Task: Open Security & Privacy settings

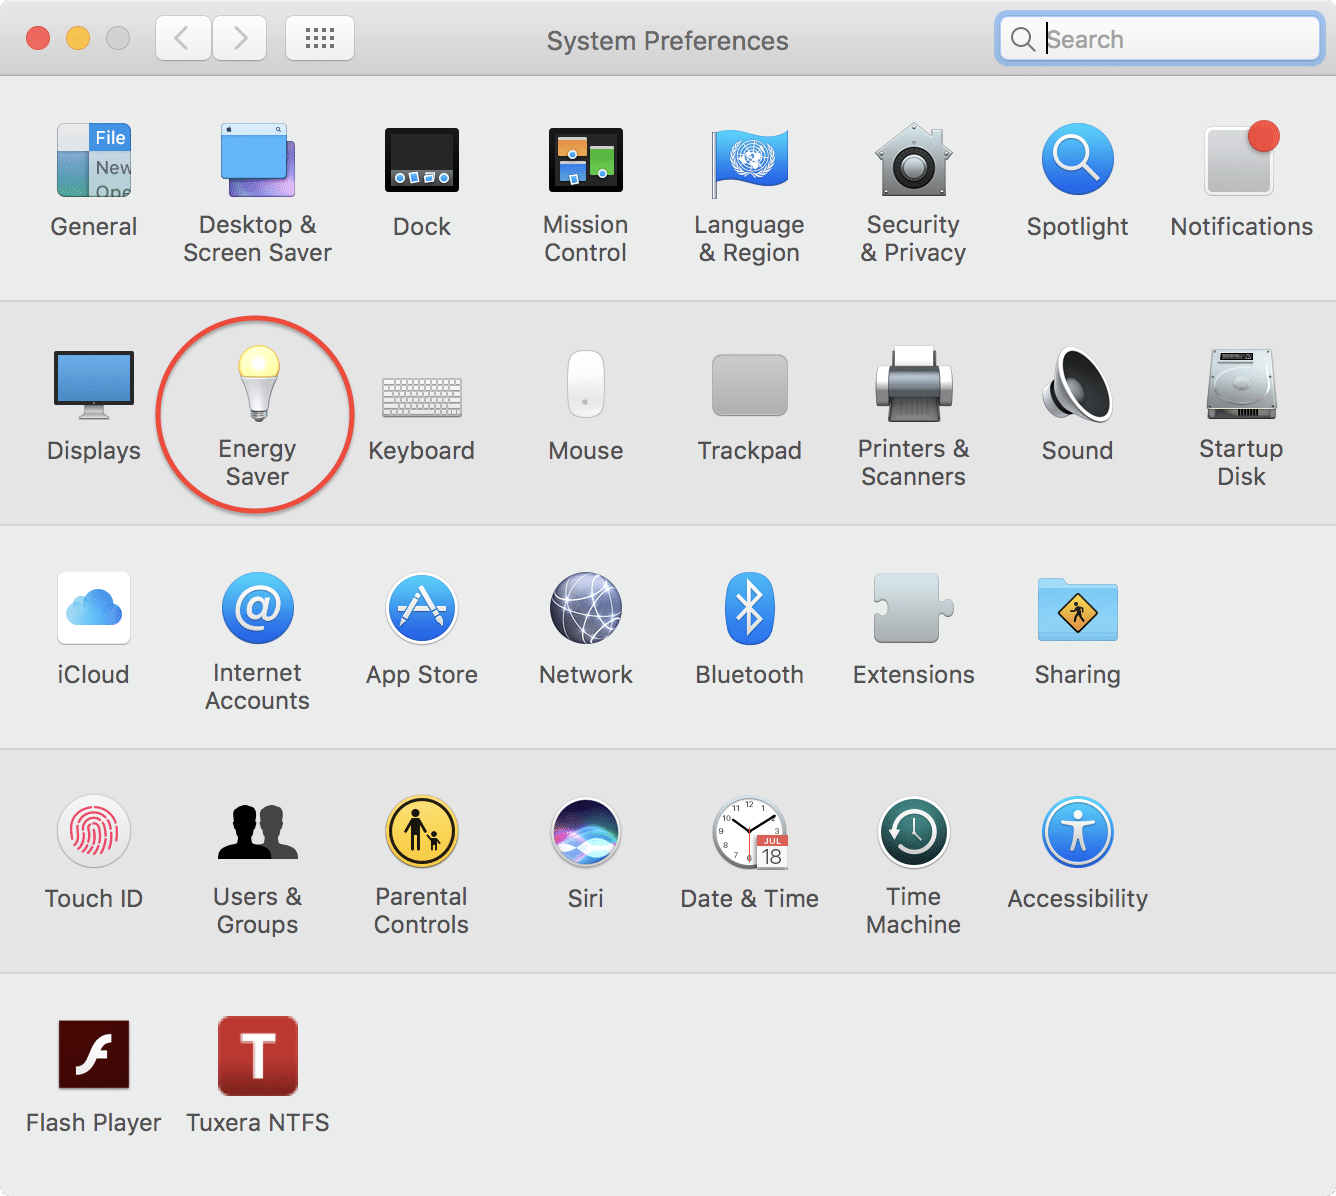Action: 912,160
